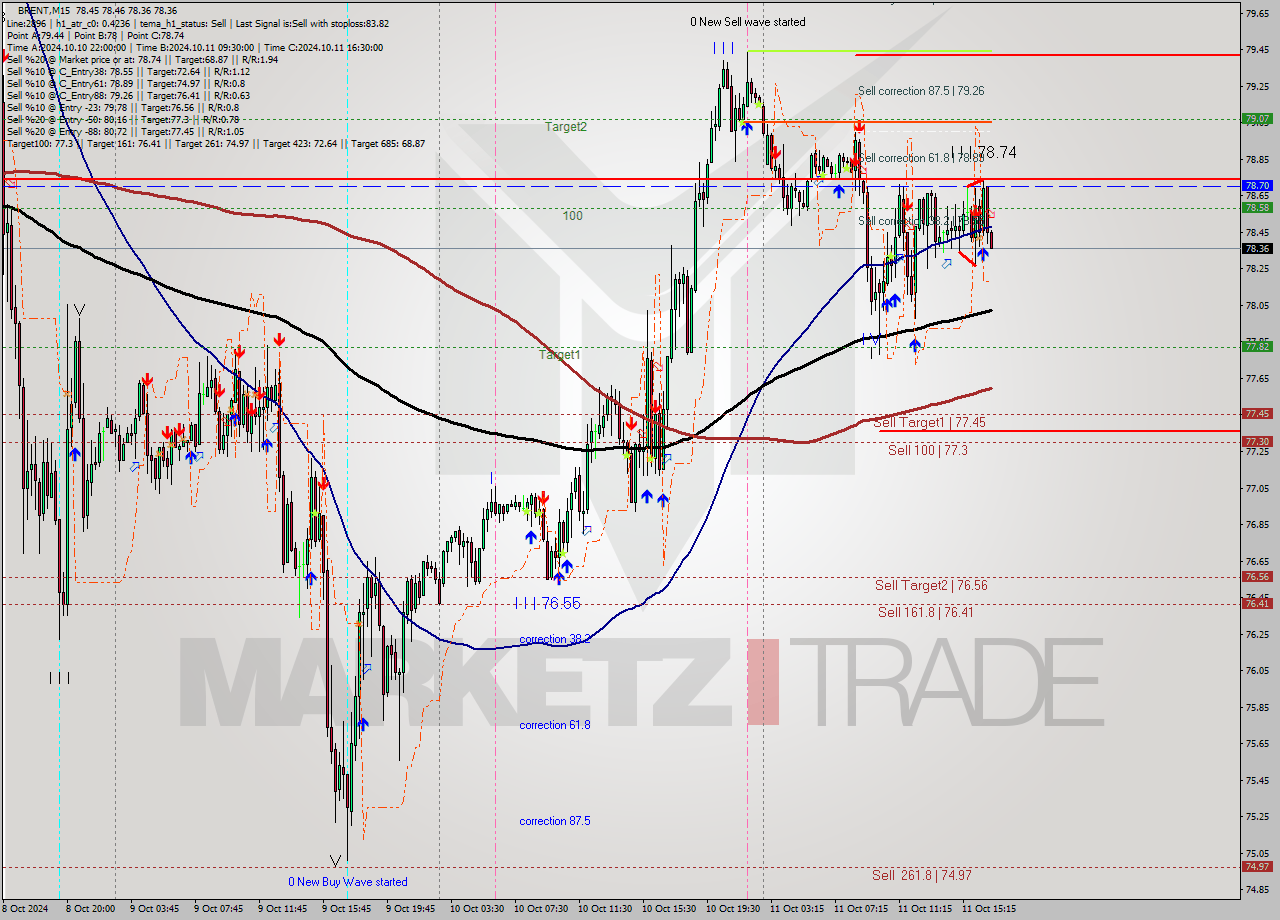The width and height of the screenshot is (1280, 920).
Task: Click the '9 Oct 15:45' time label
Action: [349, 909]
